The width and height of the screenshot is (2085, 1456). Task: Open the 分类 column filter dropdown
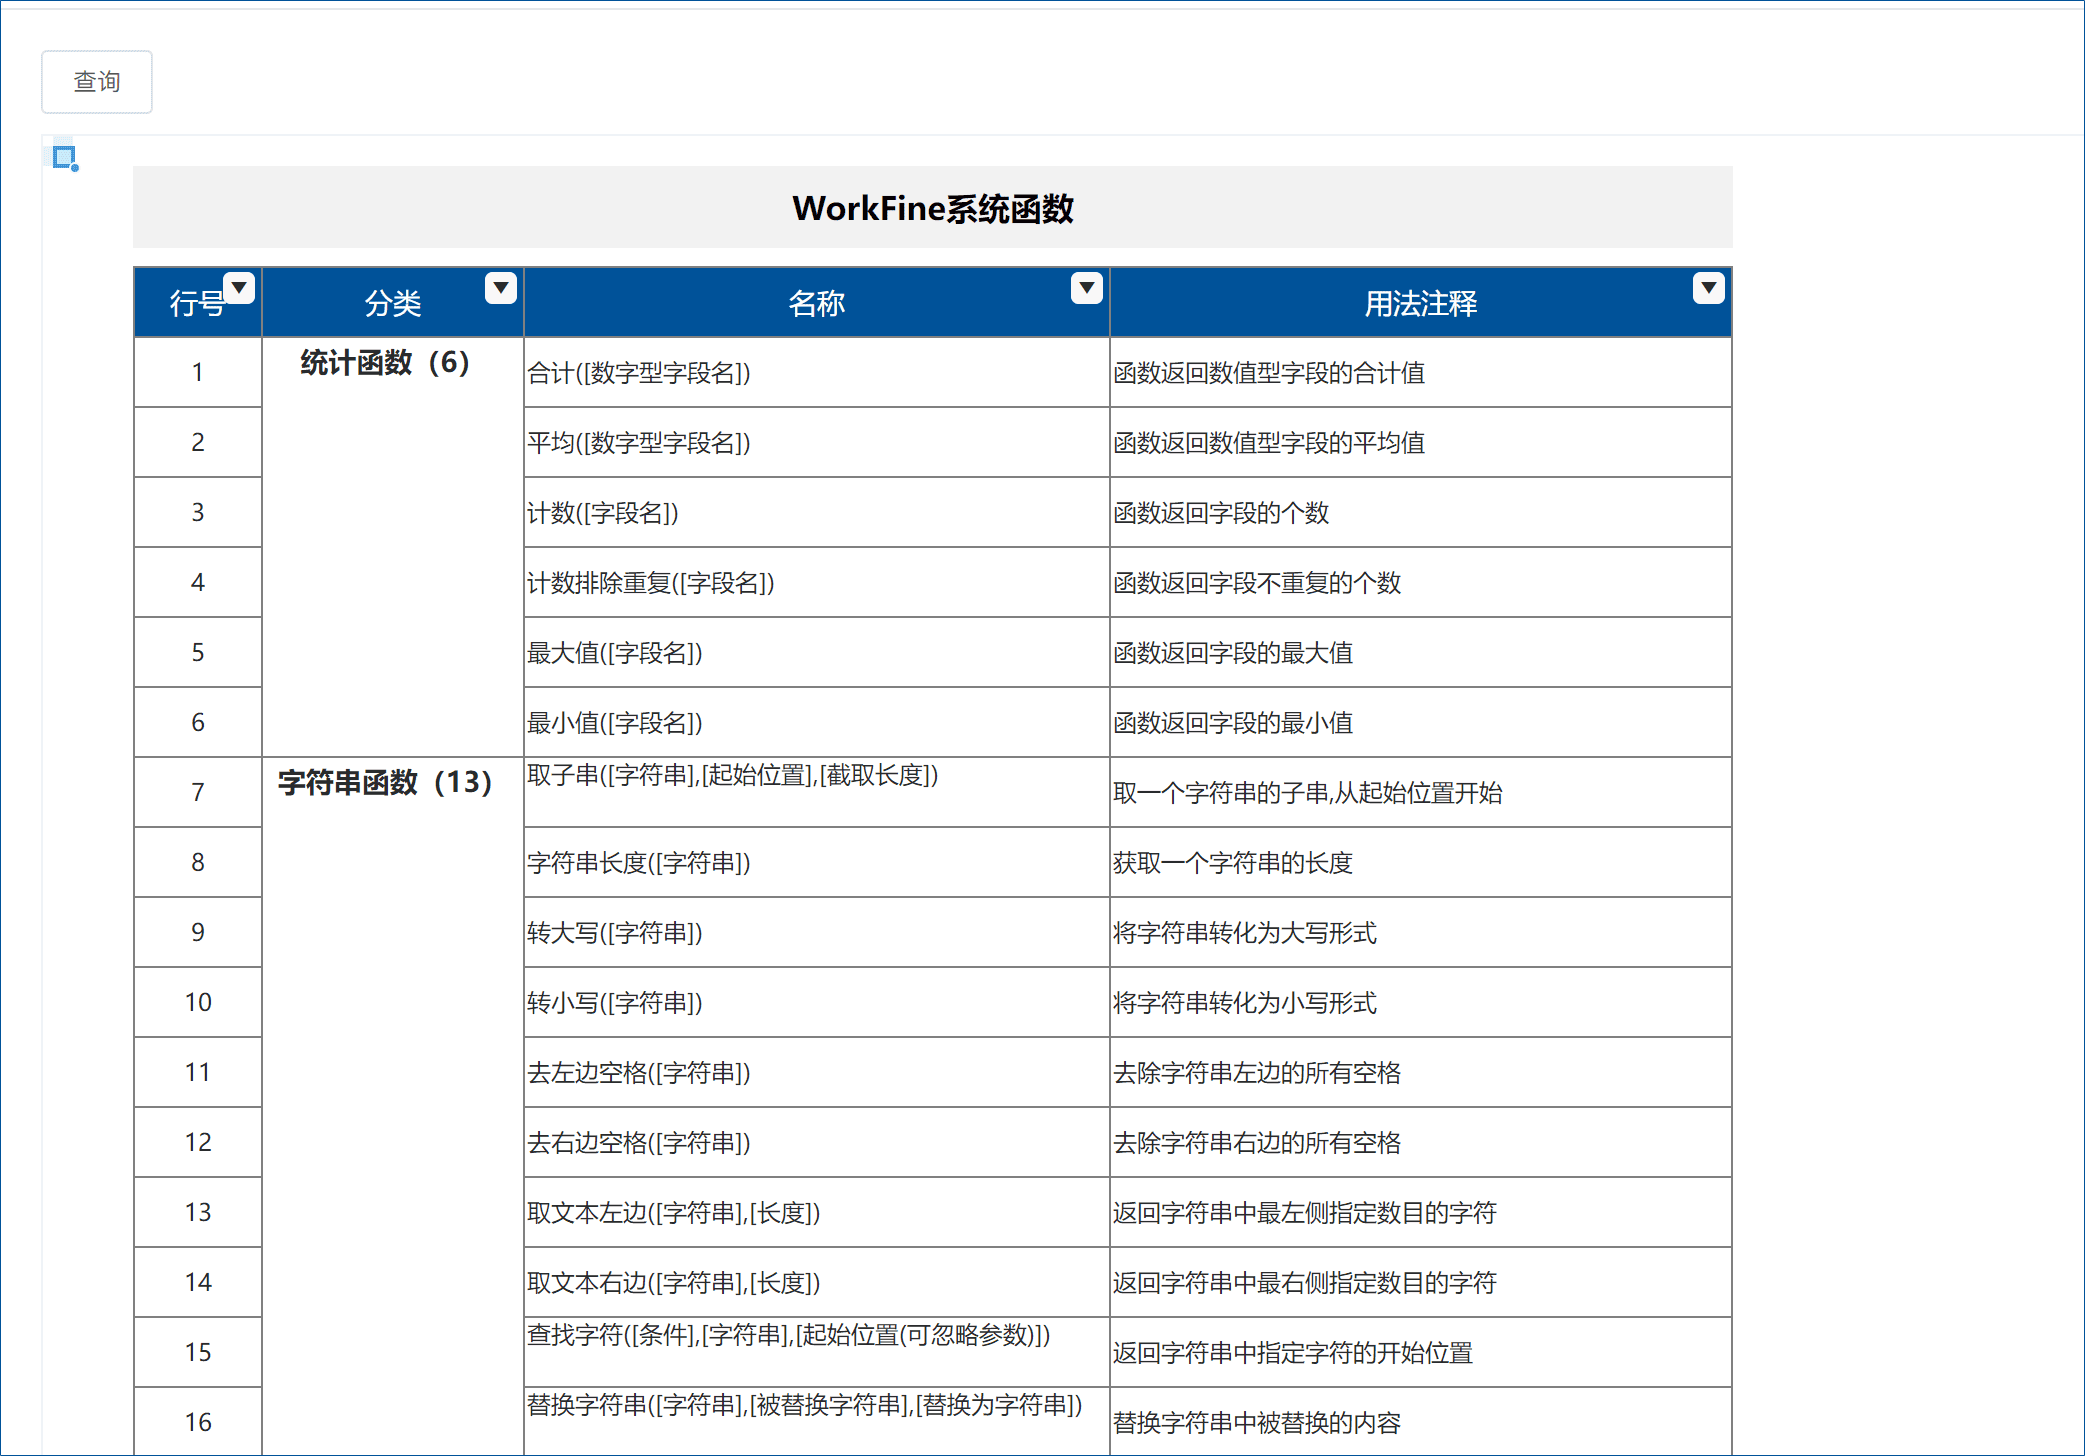[x=501, y=288]
